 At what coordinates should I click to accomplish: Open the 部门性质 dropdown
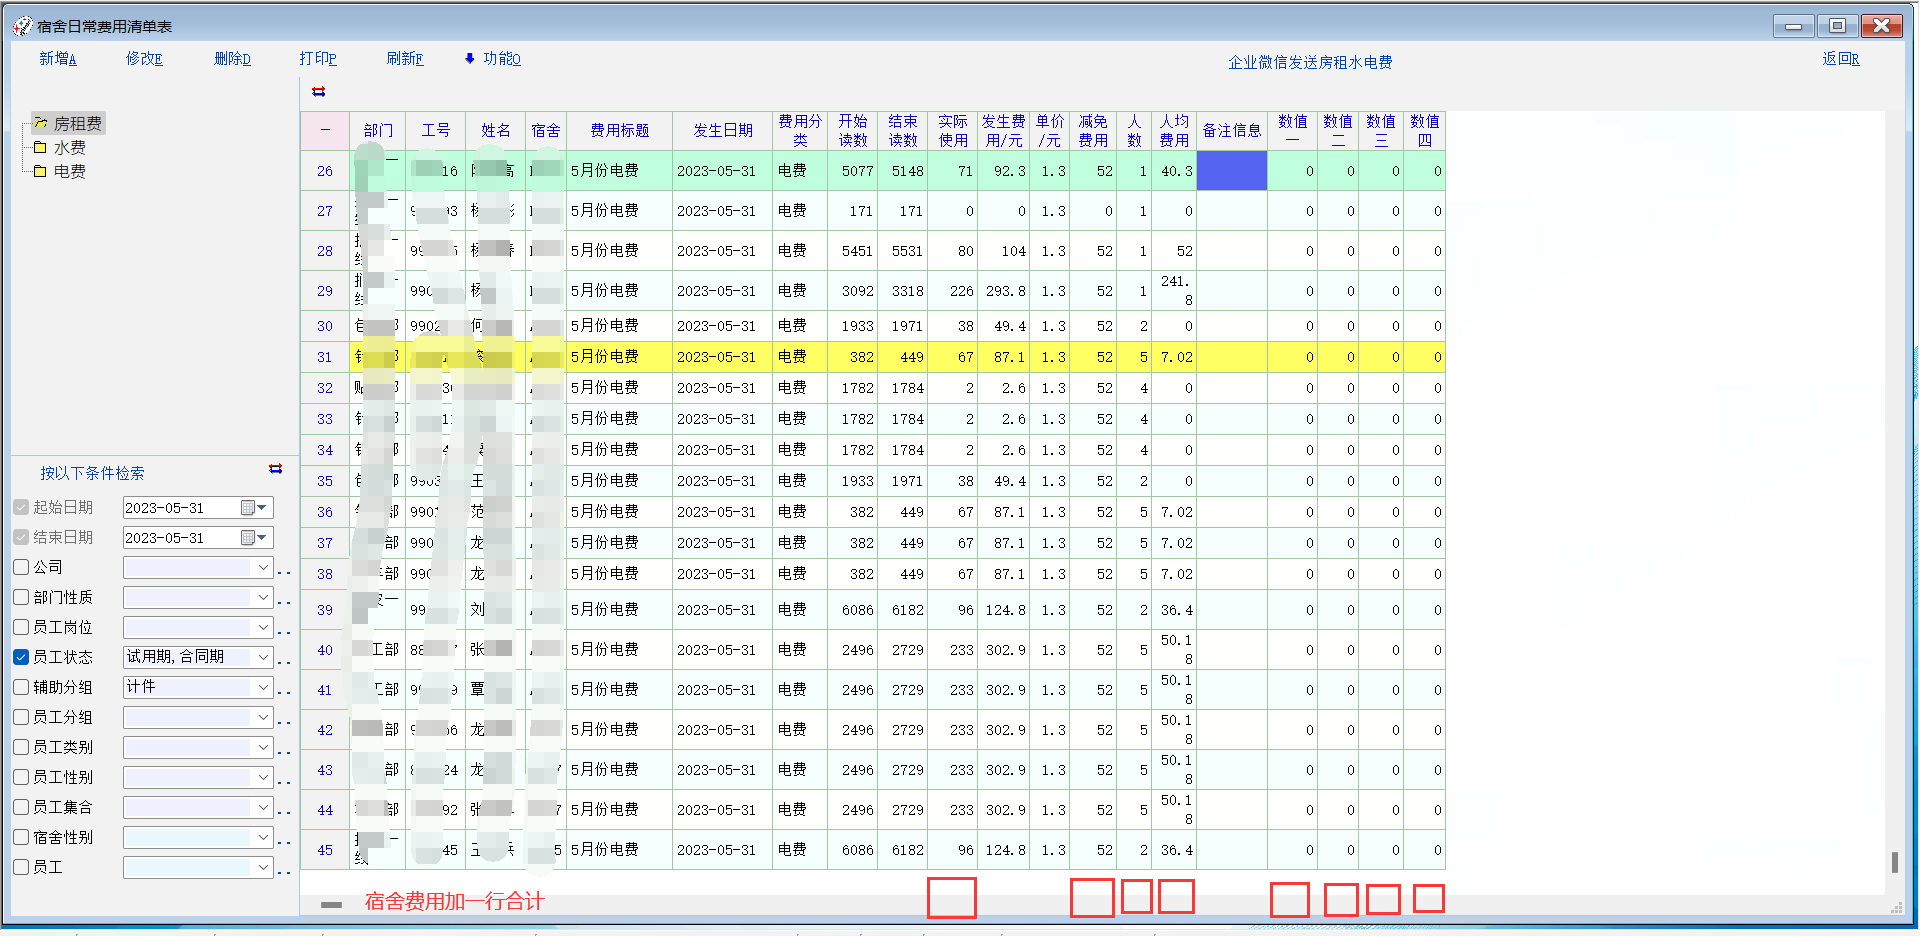point(263,597)
